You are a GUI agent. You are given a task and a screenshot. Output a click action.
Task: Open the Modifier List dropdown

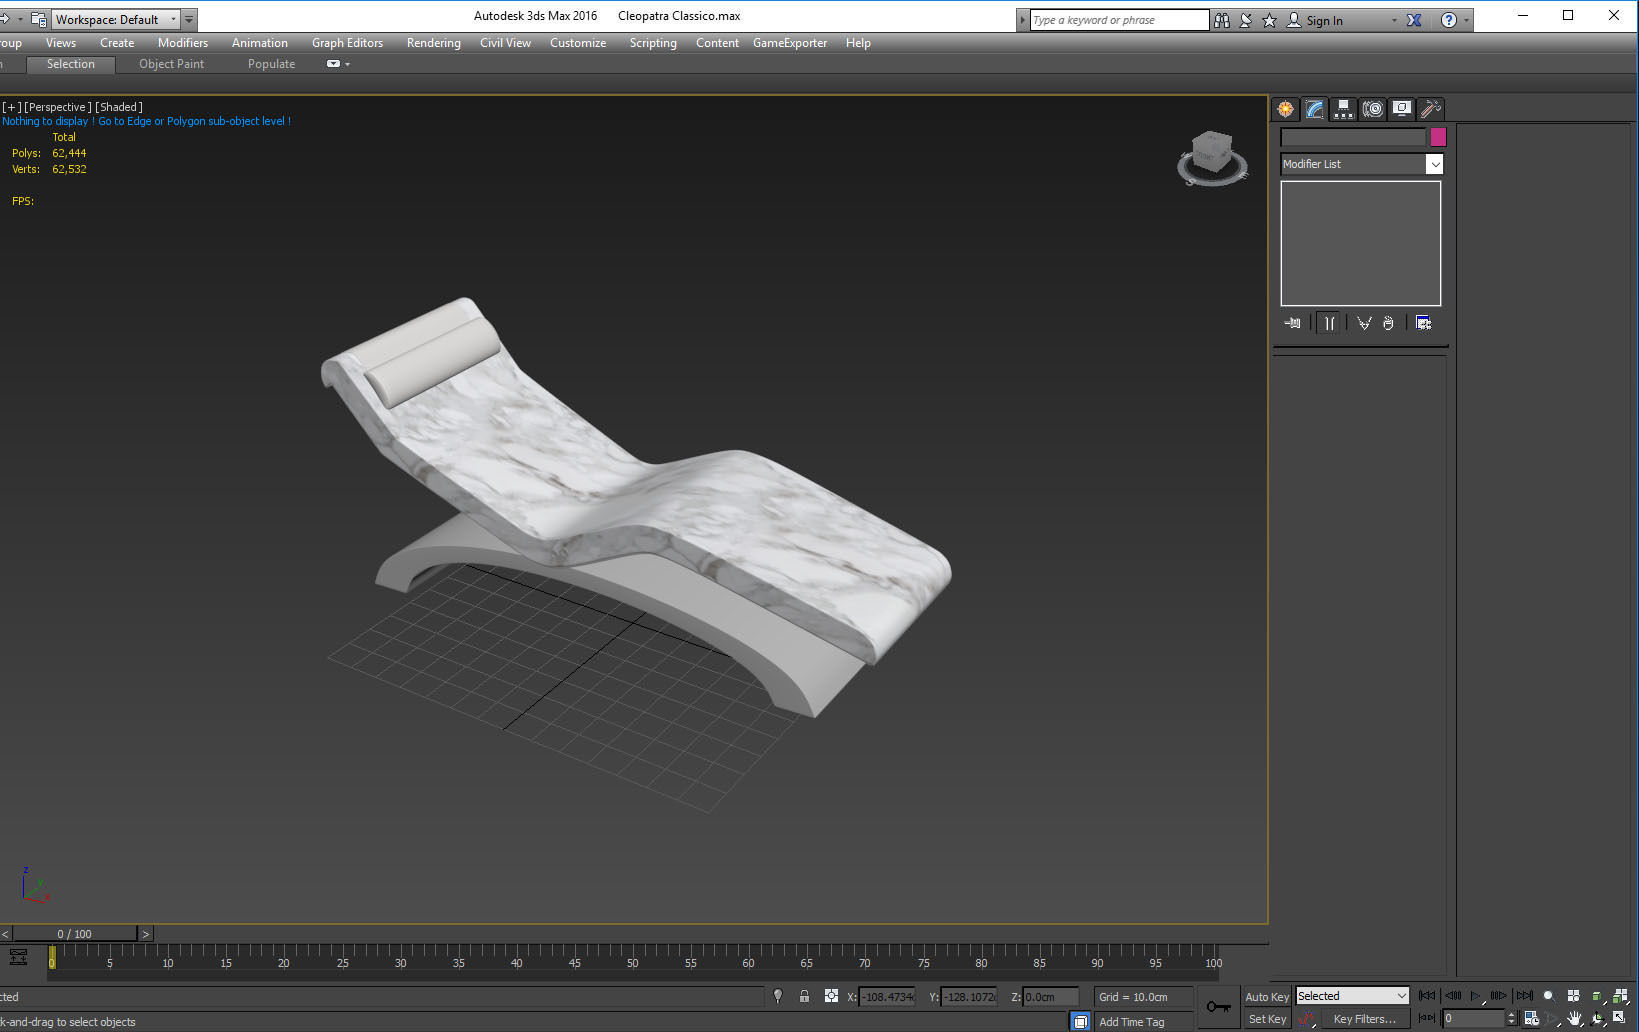click(1361, 164)
